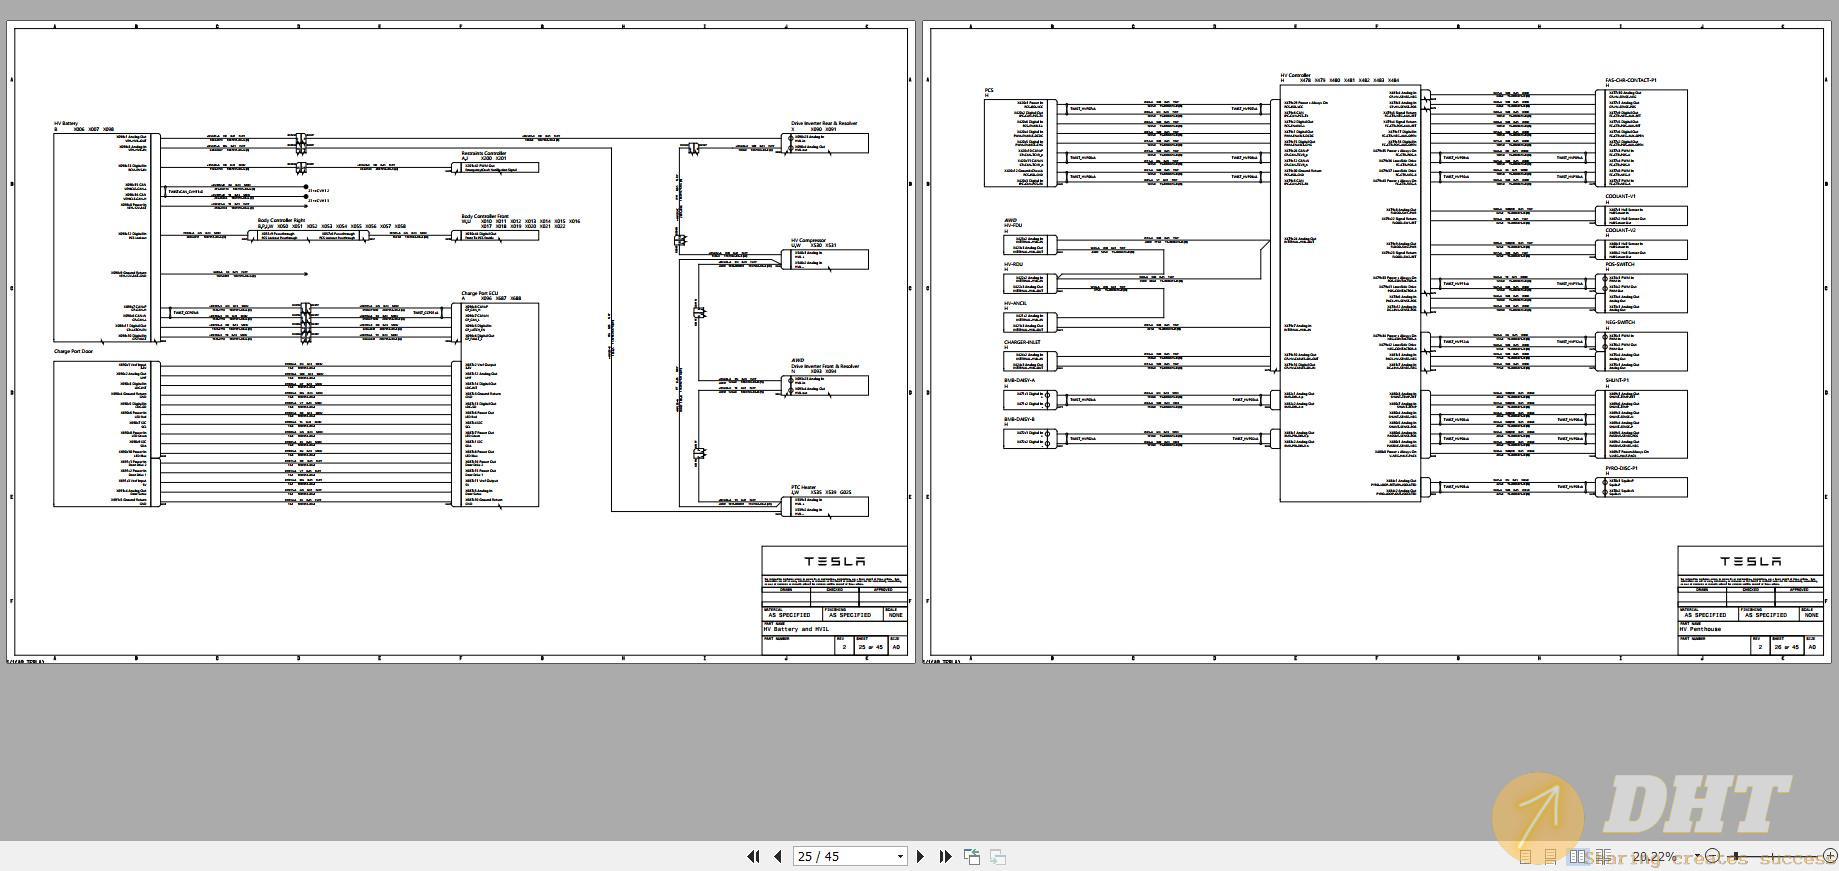Click the 'PTC Heater' label
1839x871 pixels.
(804, 487)
